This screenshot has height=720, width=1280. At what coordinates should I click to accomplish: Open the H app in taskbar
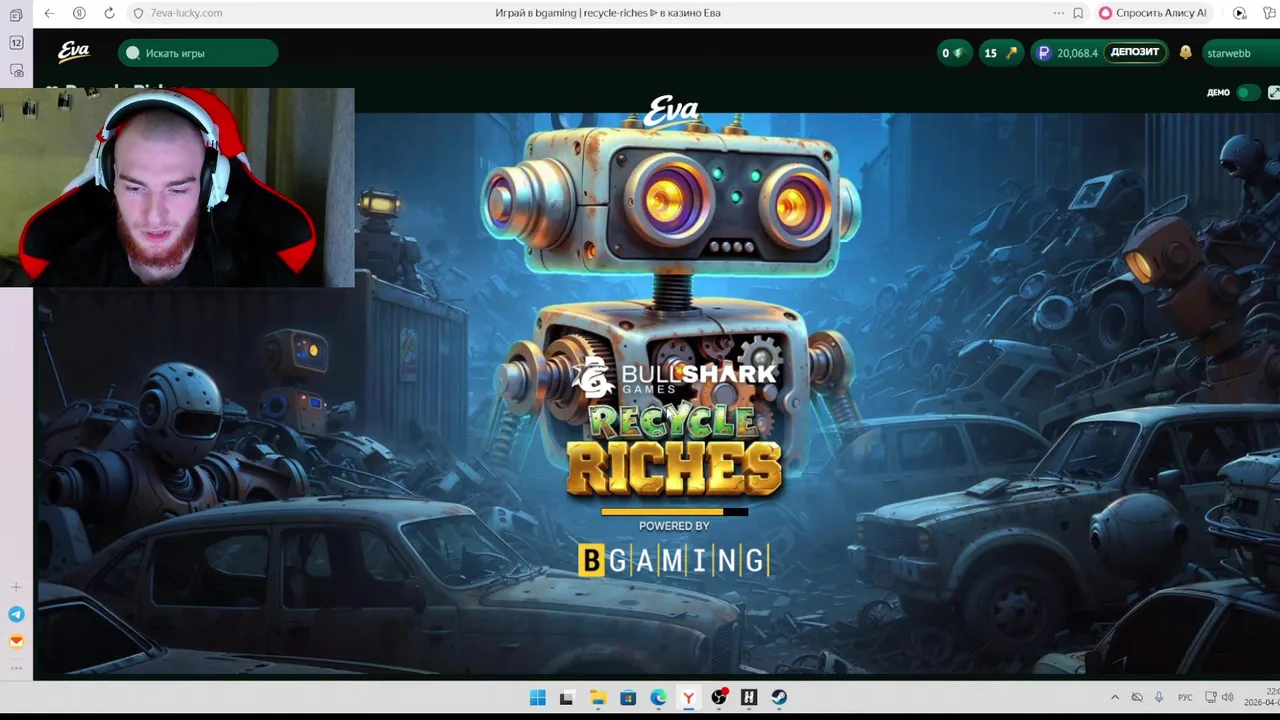748,697
